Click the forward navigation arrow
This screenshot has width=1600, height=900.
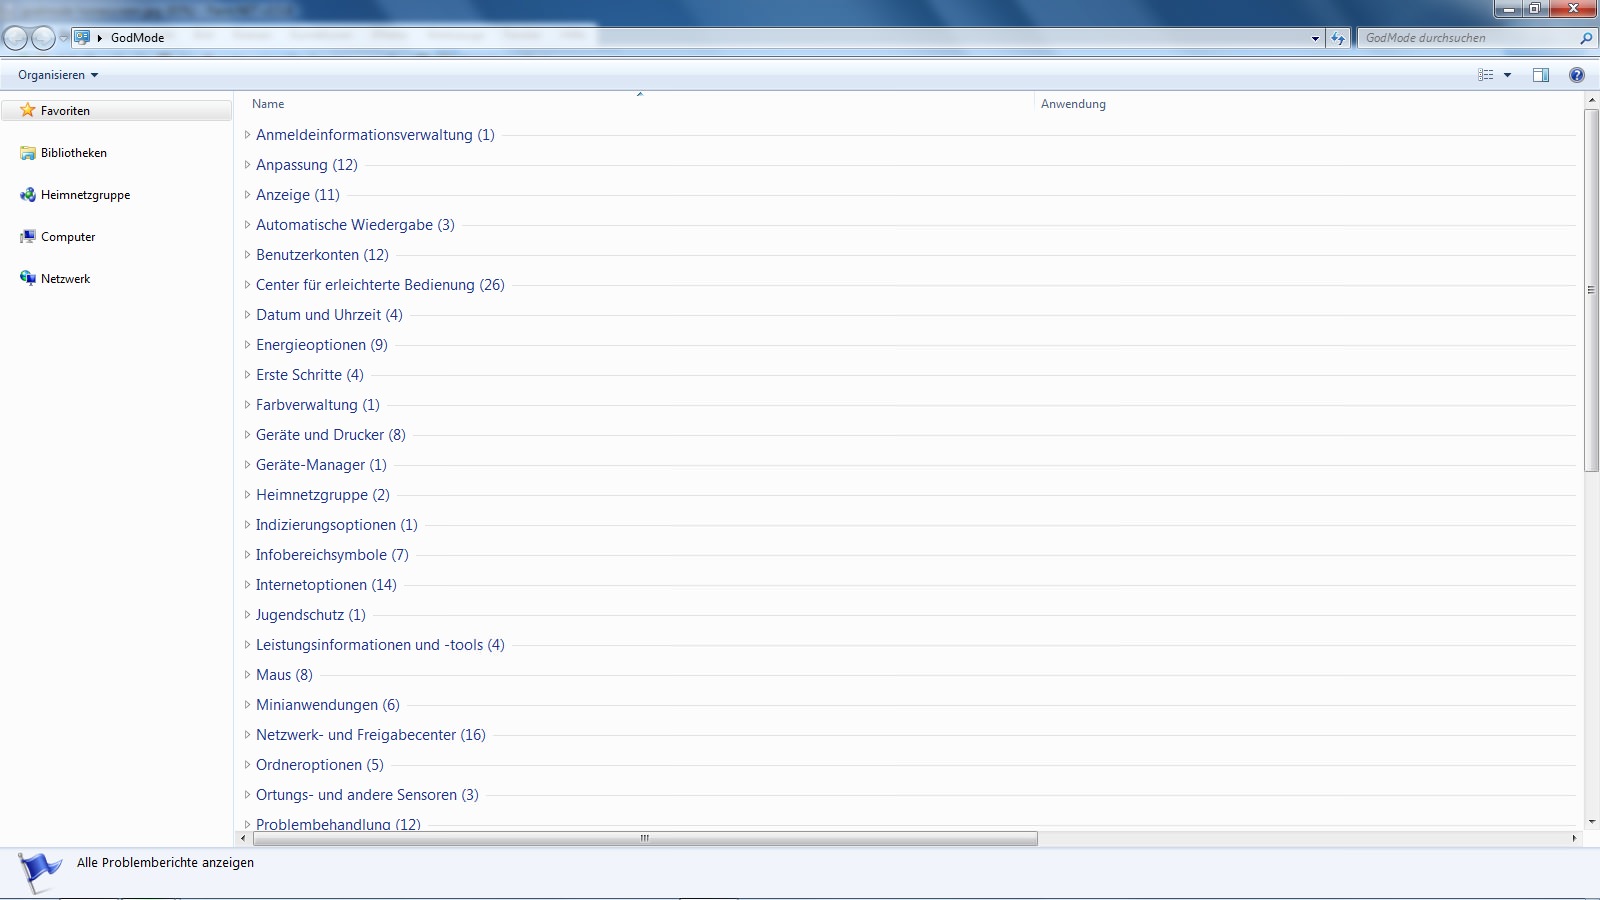click(43, 38)
